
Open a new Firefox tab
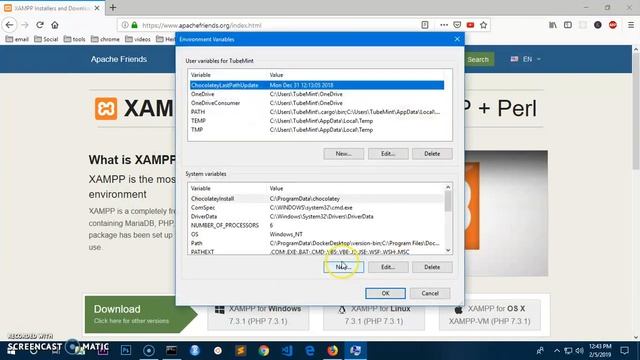pyautogui.click(x=113, y=7)
